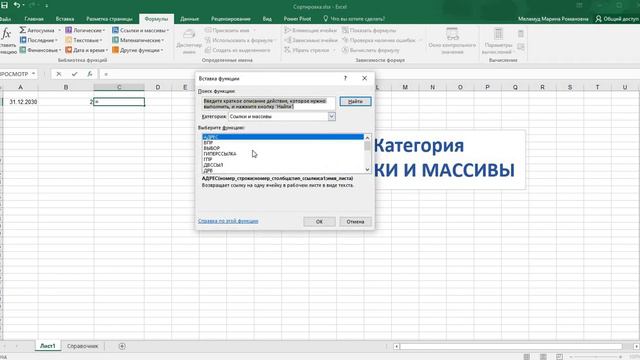
Task: Click Показать формулы in the ribbon
Action: pos(369,30)
